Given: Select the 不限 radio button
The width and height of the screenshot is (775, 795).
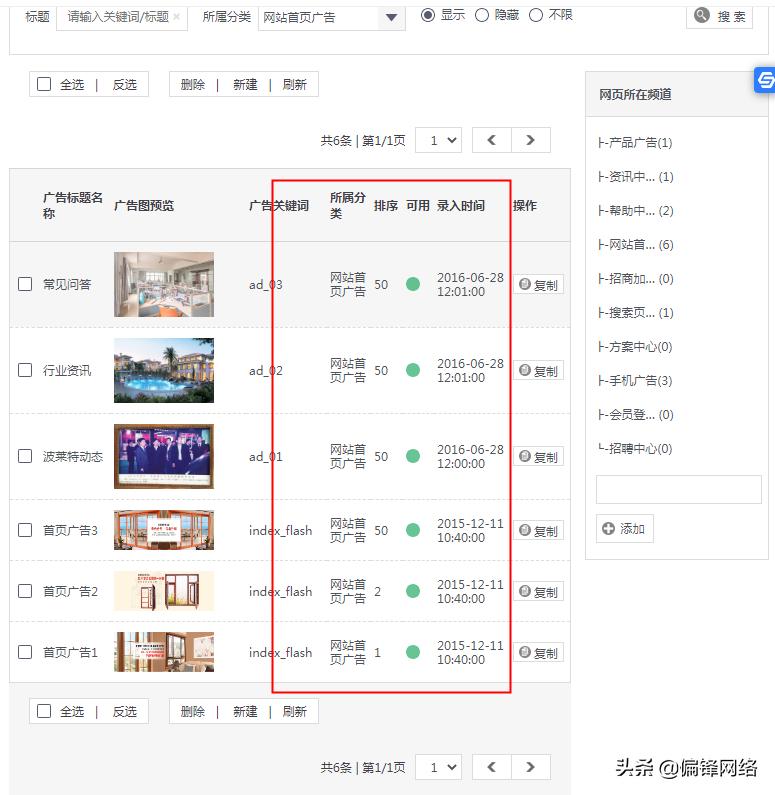Looking at the screenshot, I should tap(536, 15).
